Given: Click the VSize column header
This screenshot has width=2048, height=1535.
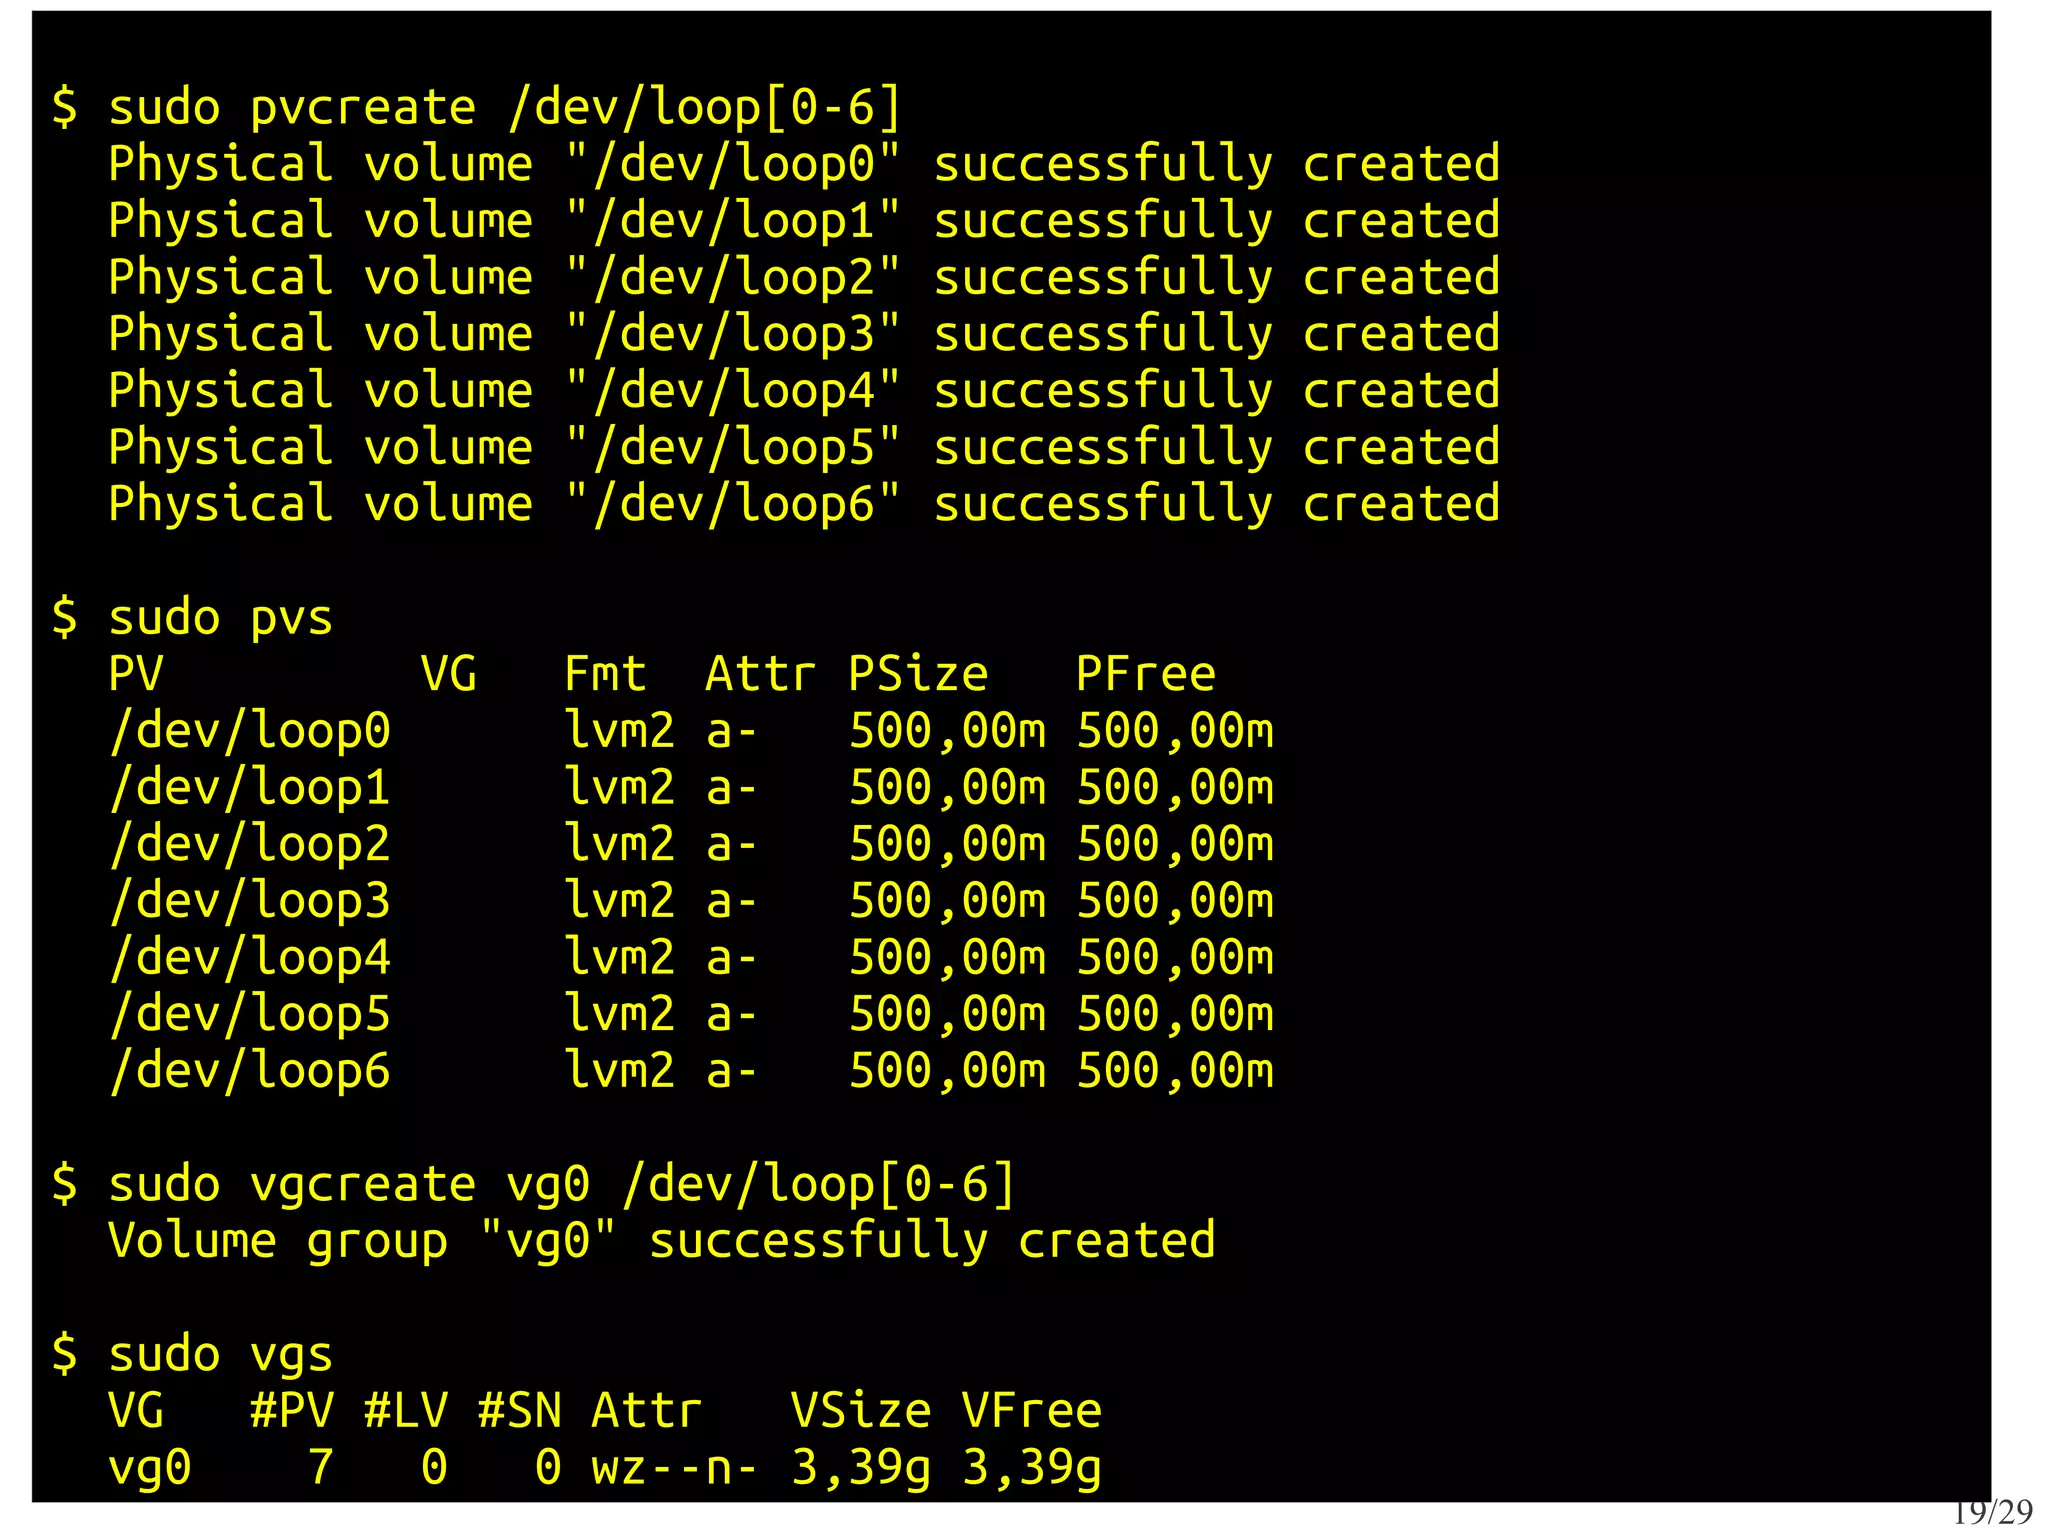Looking at the screenshot, I should pos(861,1411).
